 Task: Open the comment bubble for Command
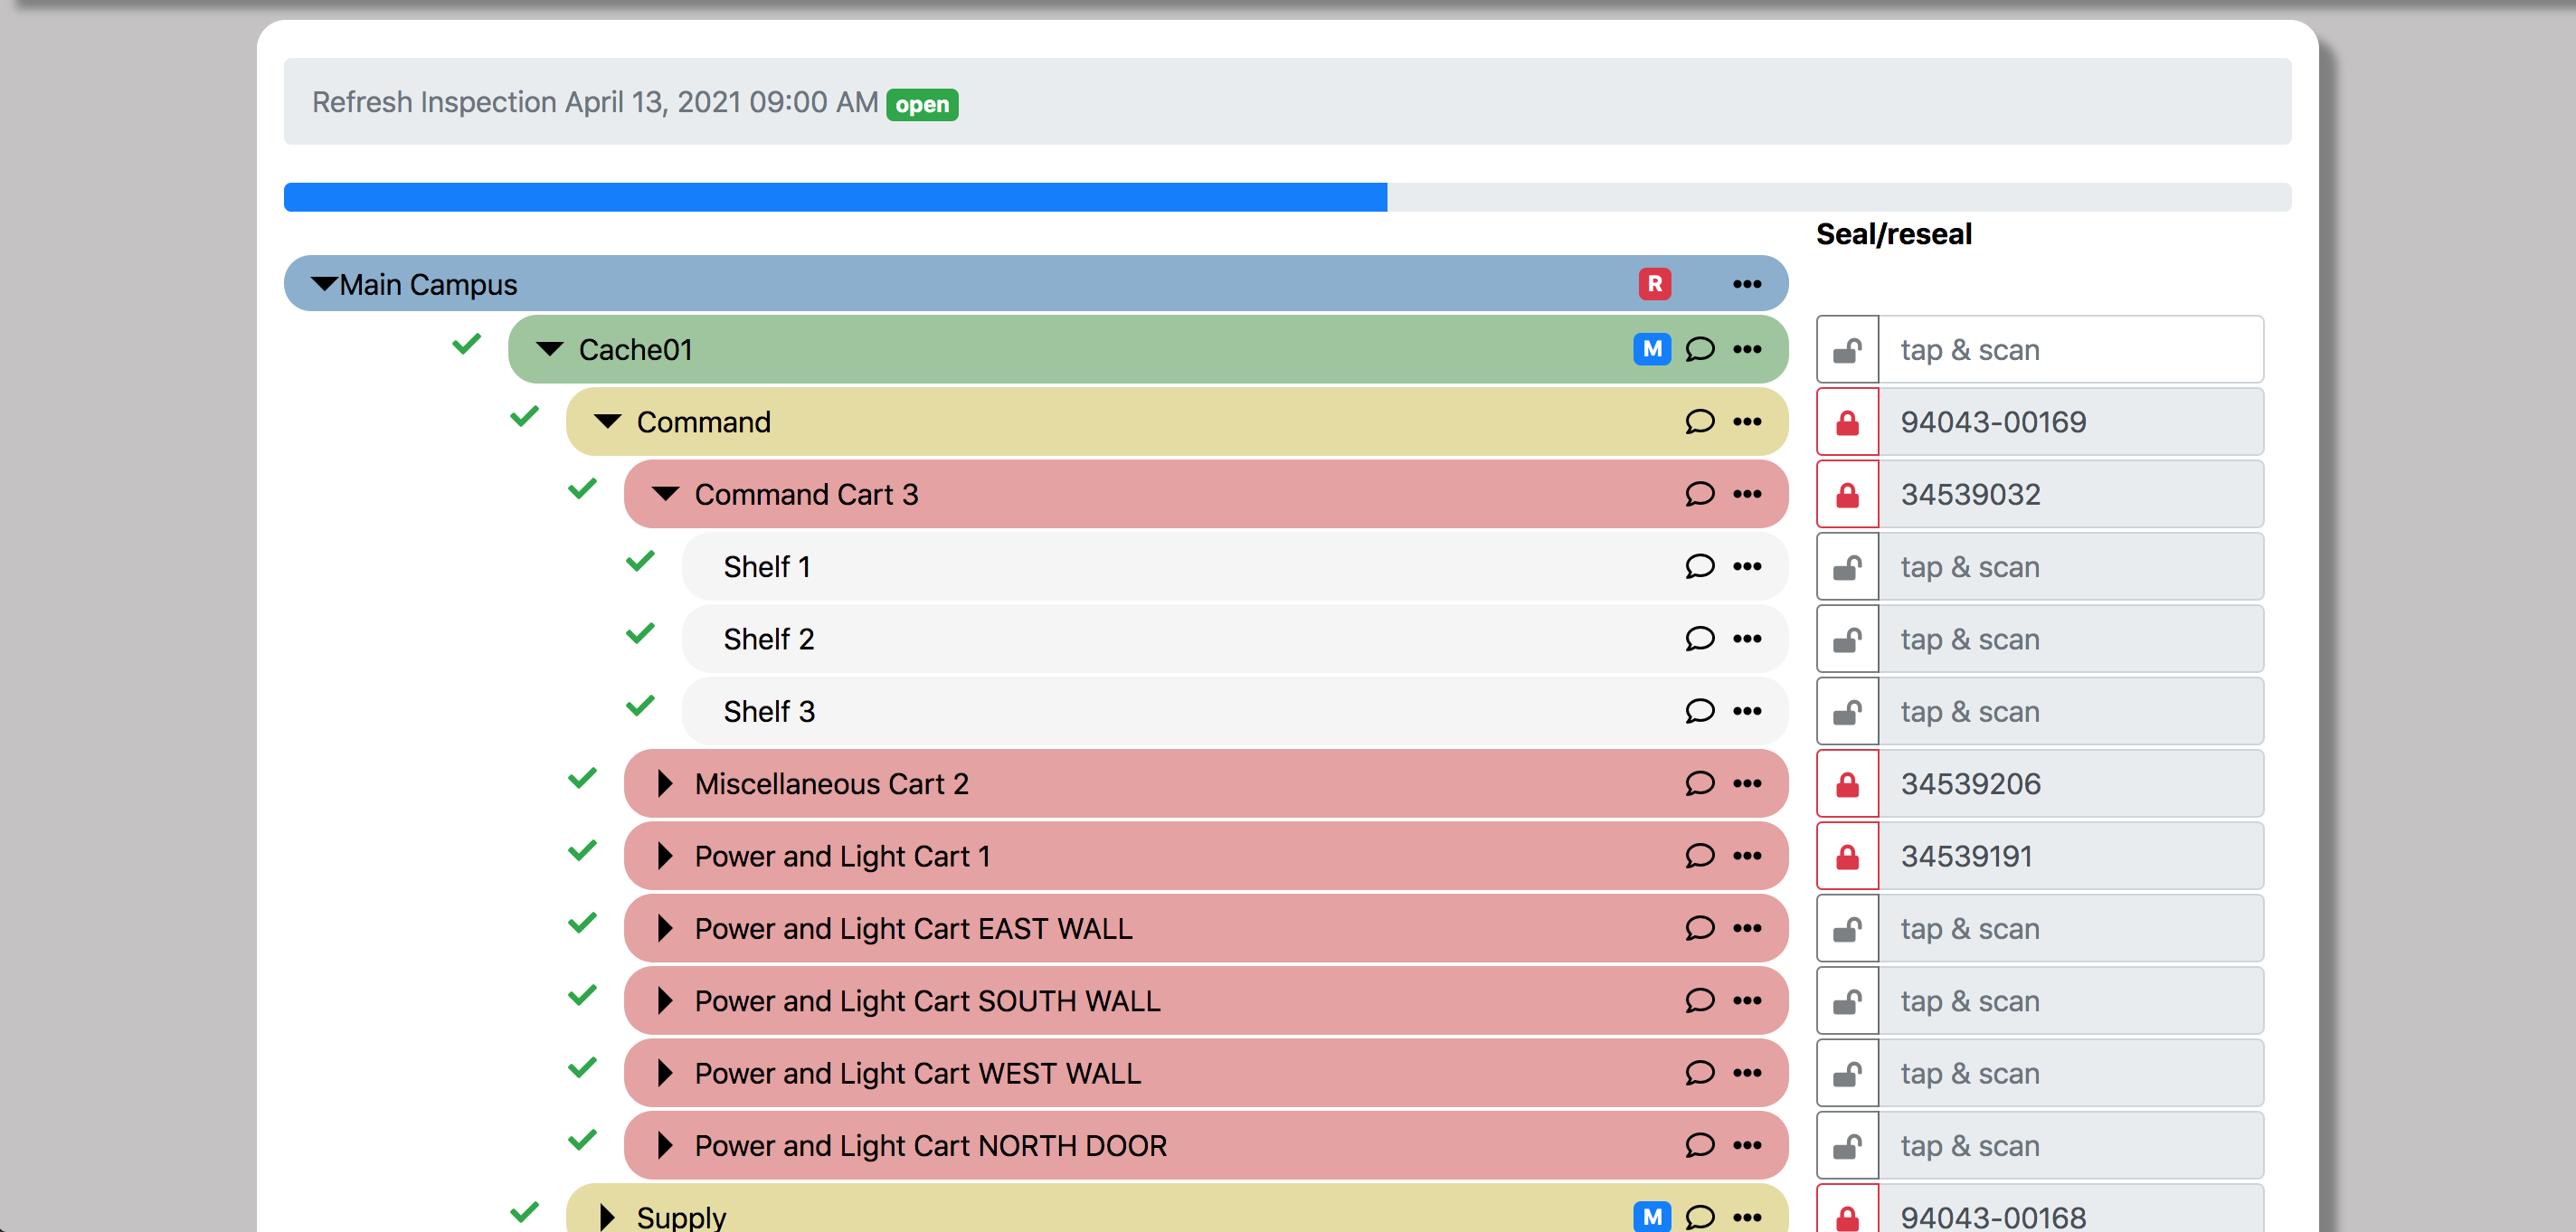click(x=1699, y=421)
